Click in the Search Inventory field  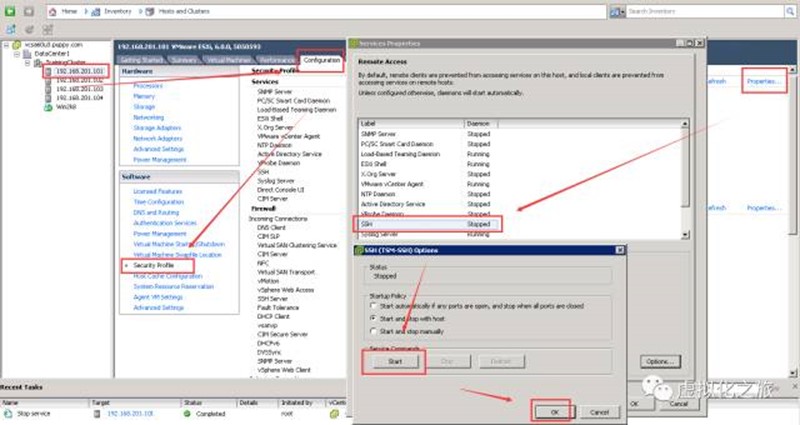[x=705, y=11]
